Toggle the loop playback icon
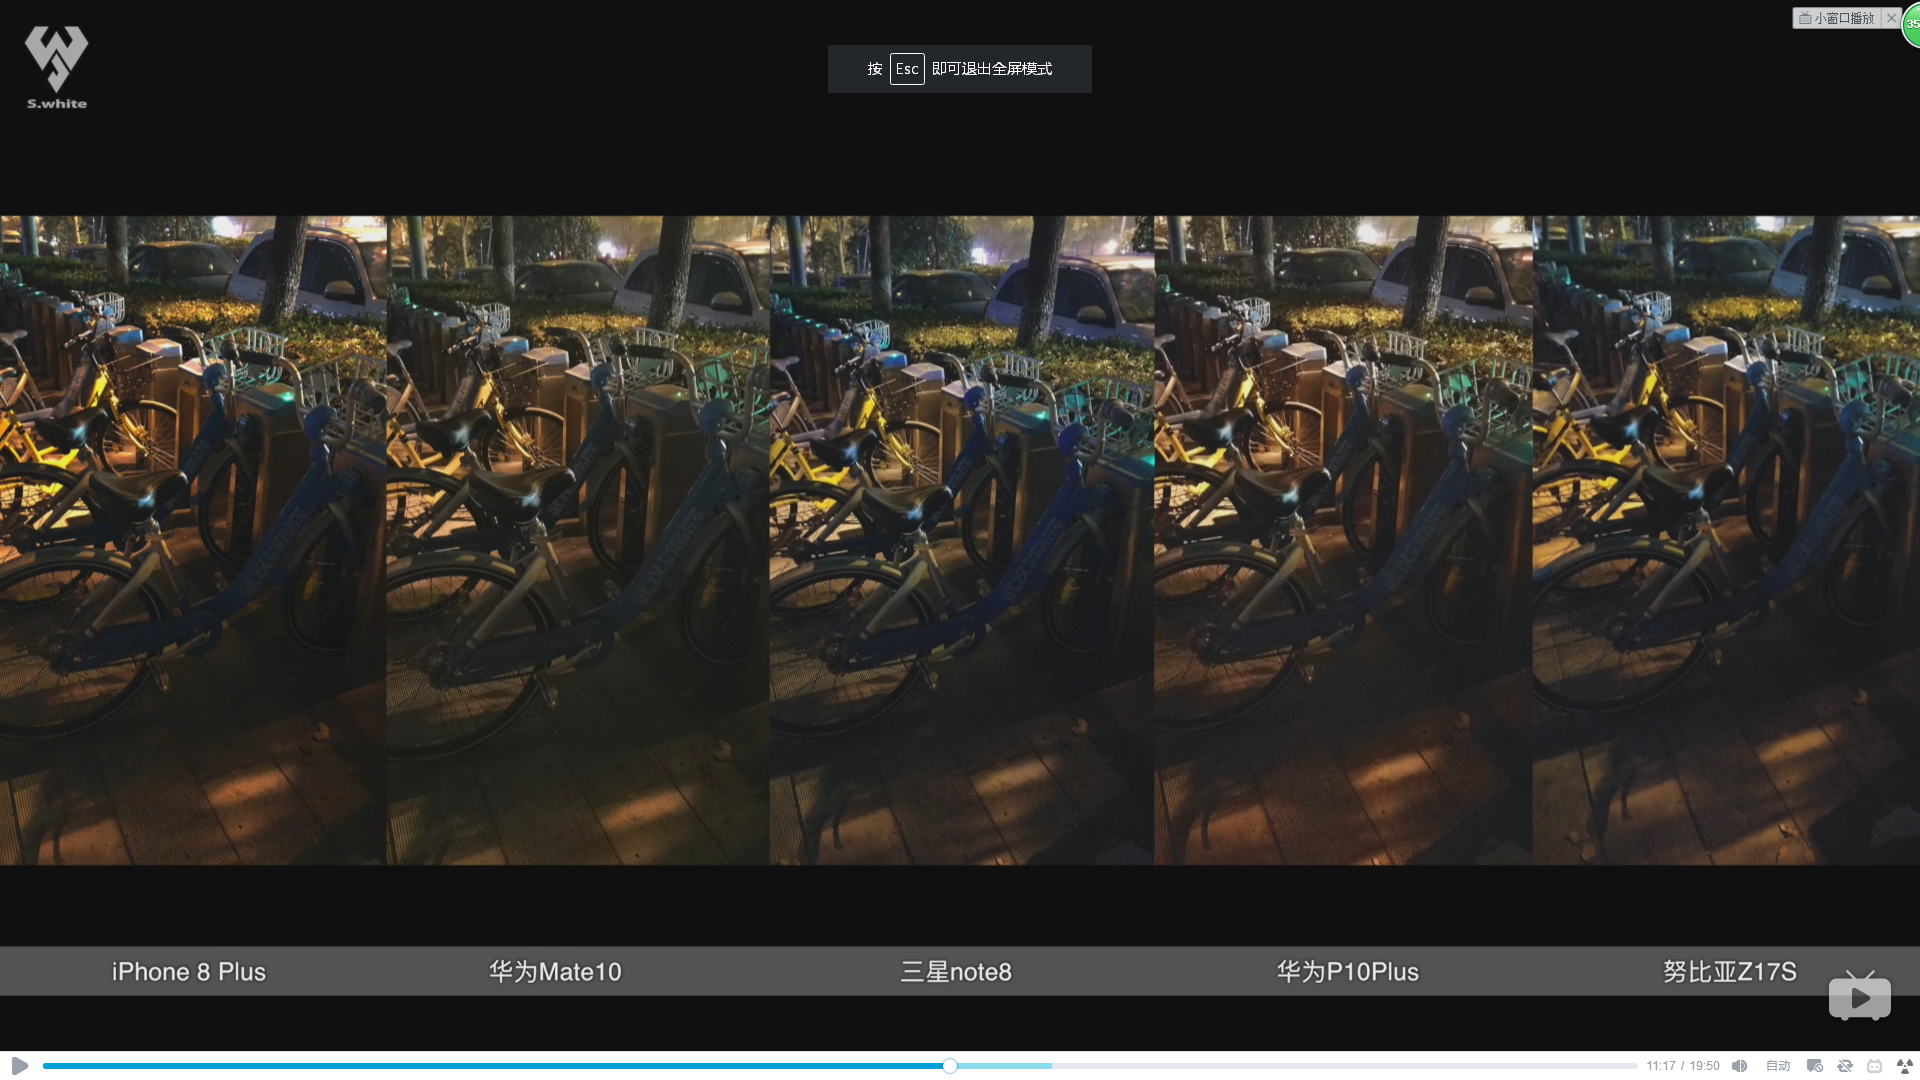The width and height of the screenshot is (1920, 1080). coord(1845,1066)
